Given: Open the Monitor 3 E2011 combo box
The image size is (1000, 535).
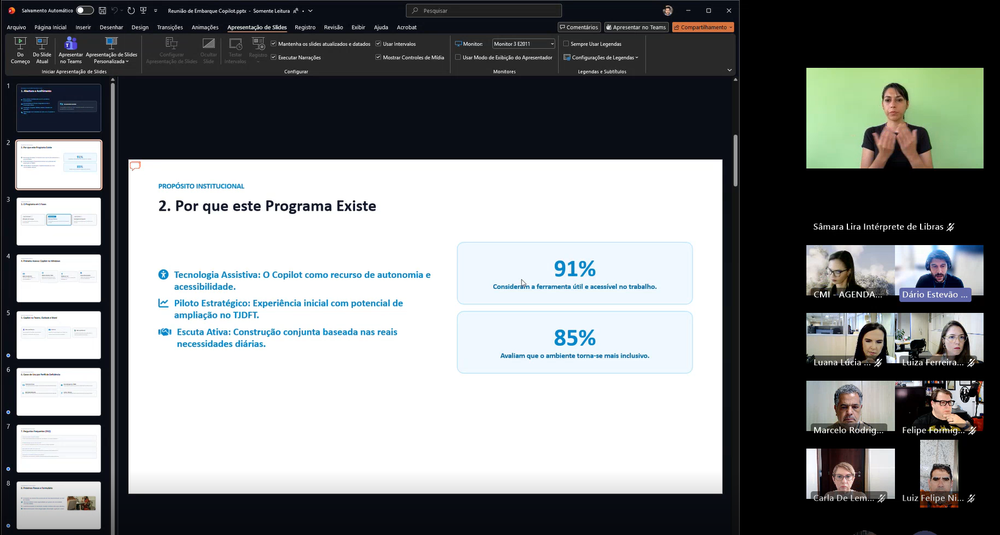Looking at the screenshot, I should click(524, 44).
